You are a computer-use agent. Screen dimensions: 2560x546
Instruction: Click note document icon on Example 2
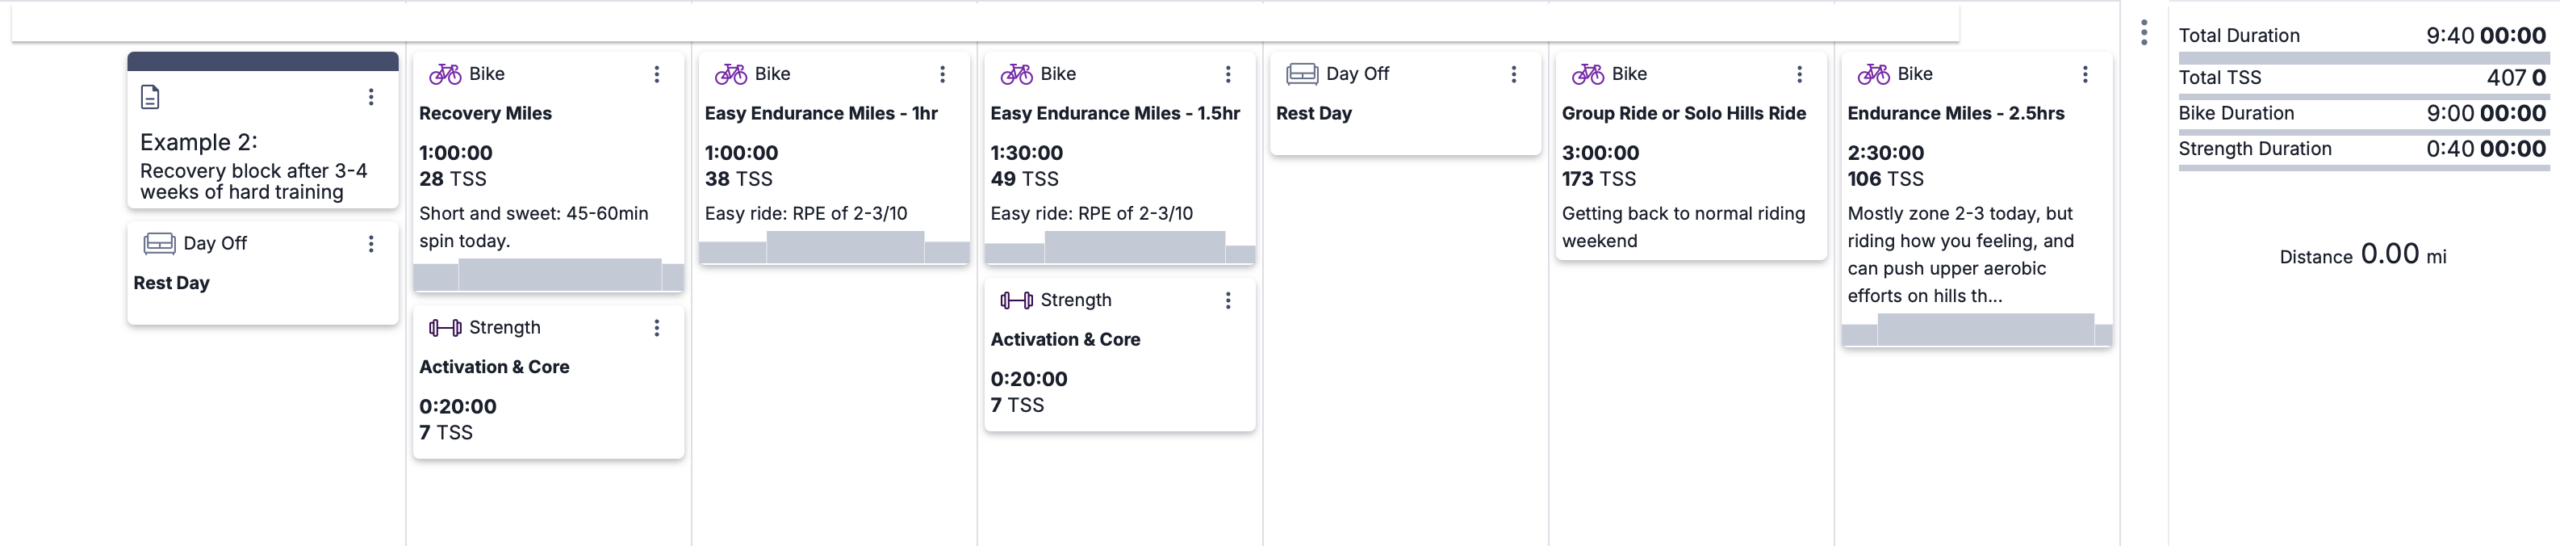(150, 97)
